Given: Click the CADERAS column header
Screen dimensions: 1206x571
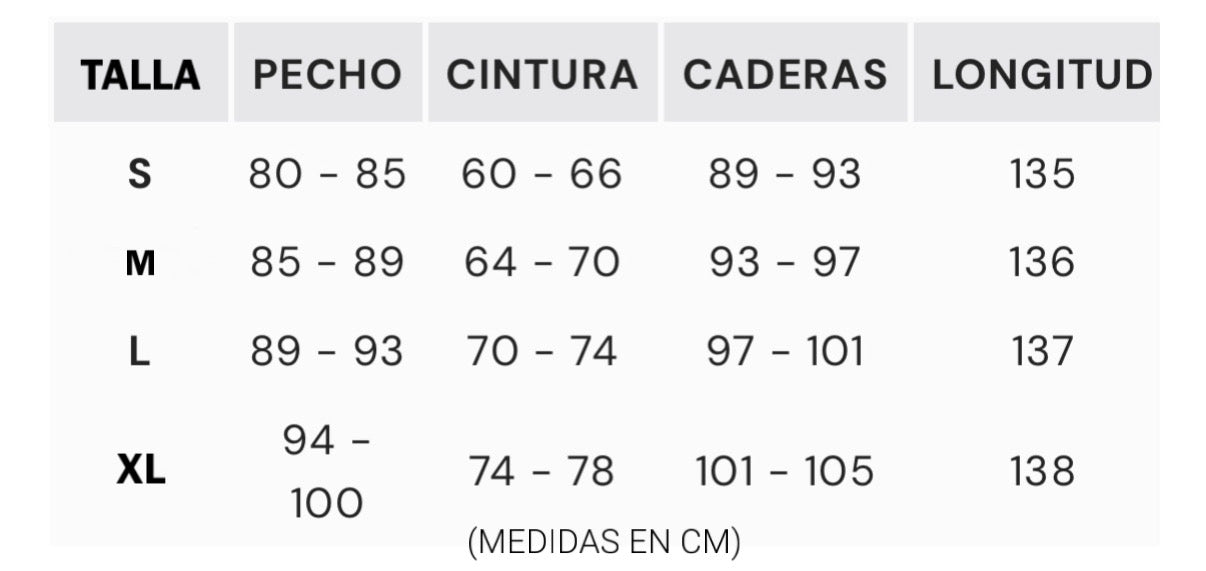Looking at the screenshot, I should click(785, 75).
